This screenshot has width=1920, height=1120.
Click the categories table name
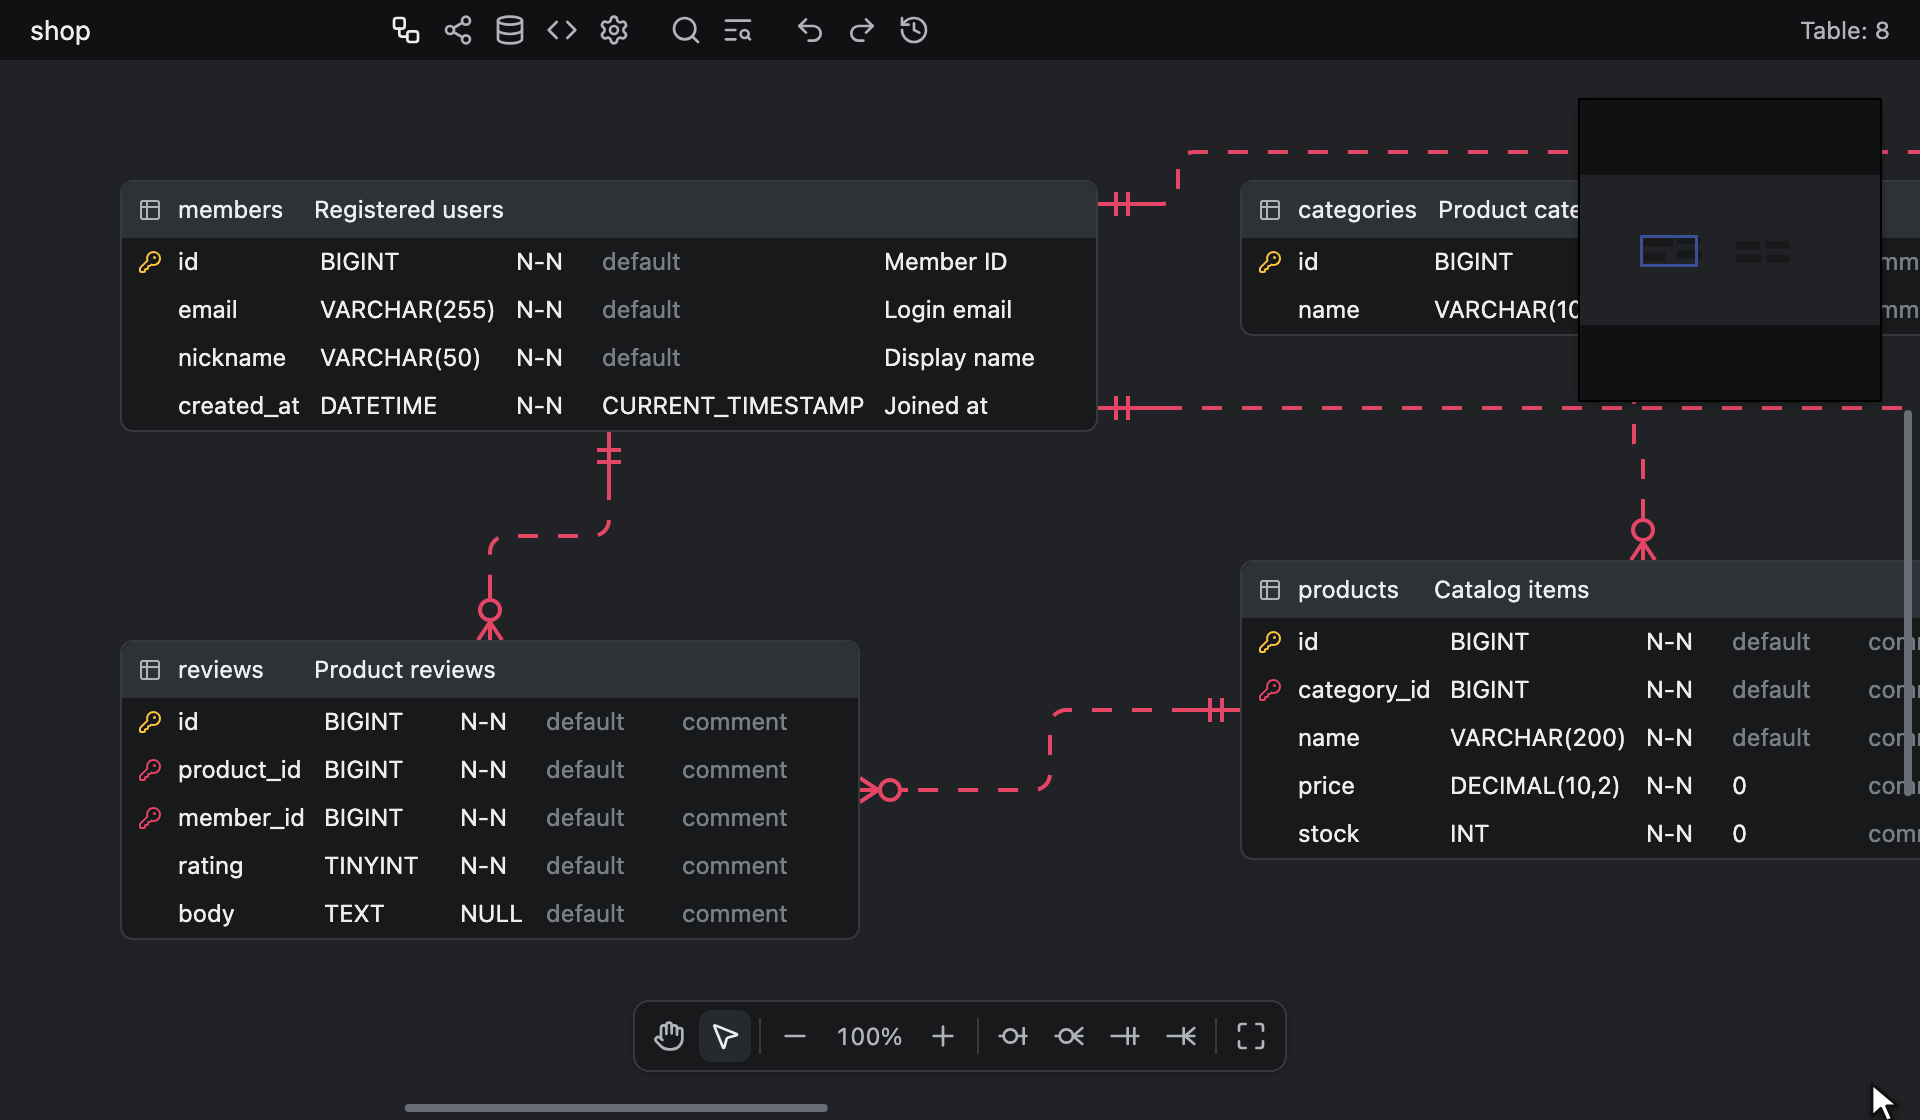pos(1357,210)
